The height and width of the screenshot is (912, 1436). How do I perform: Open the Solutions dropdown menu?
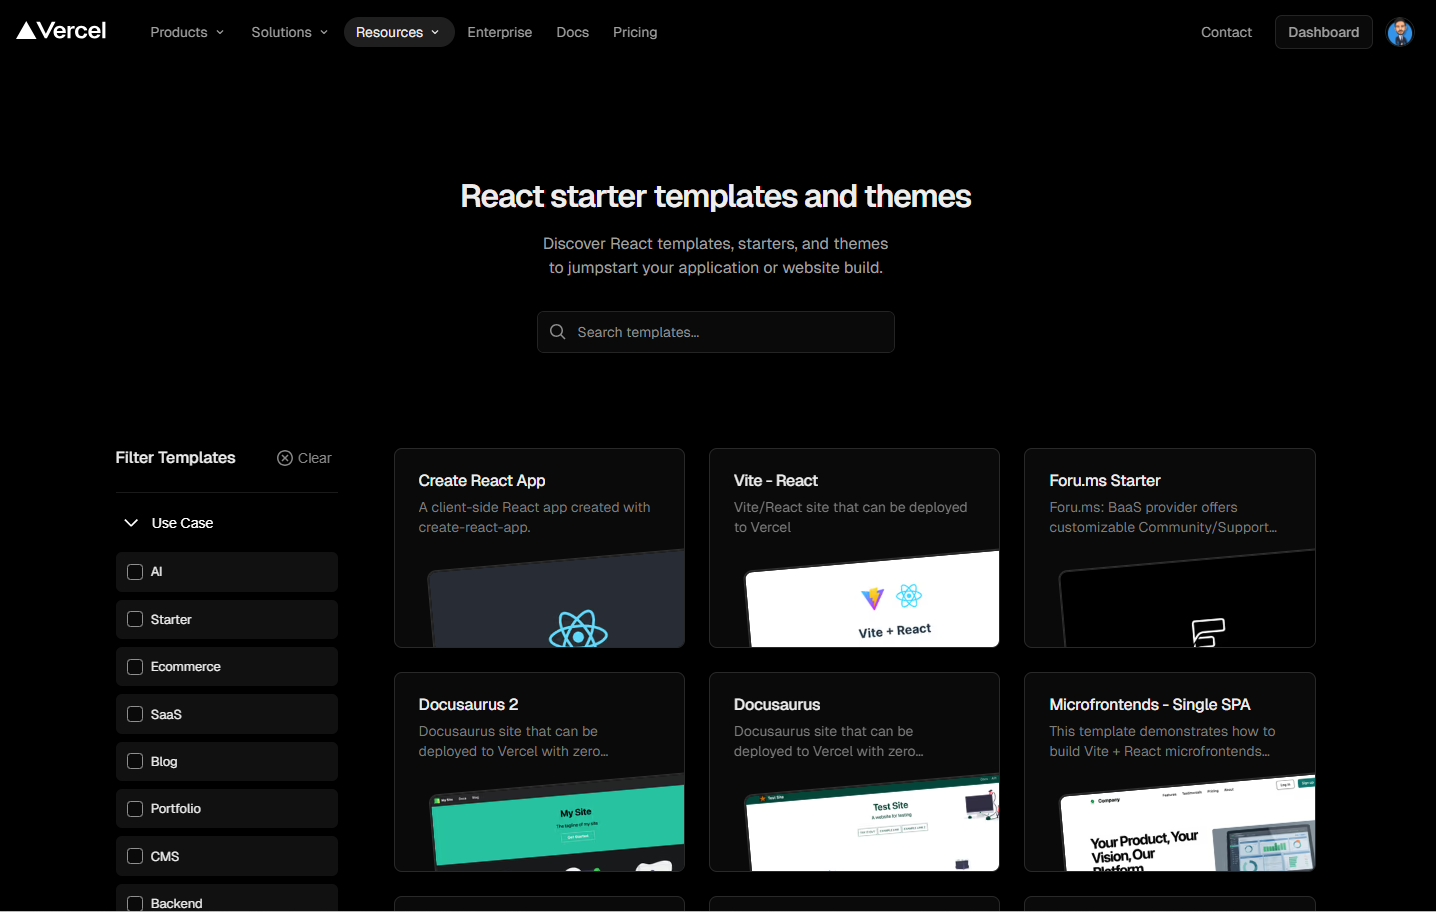[x=290, y=32]
